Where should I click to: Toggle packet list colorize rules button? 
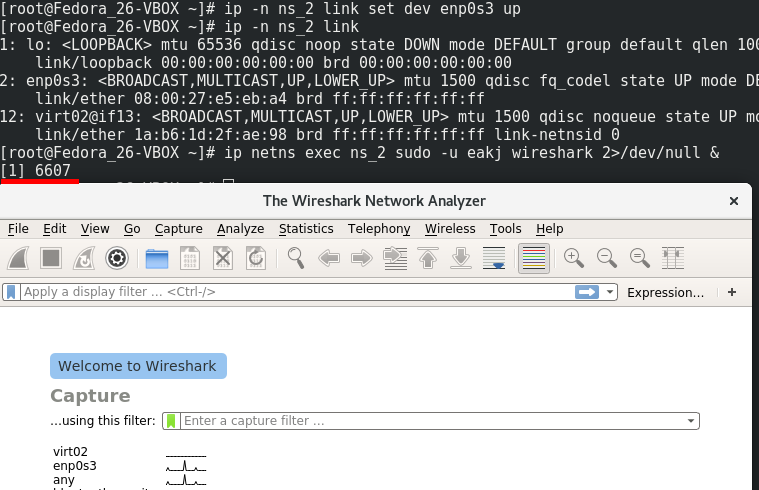click(534, 258)
